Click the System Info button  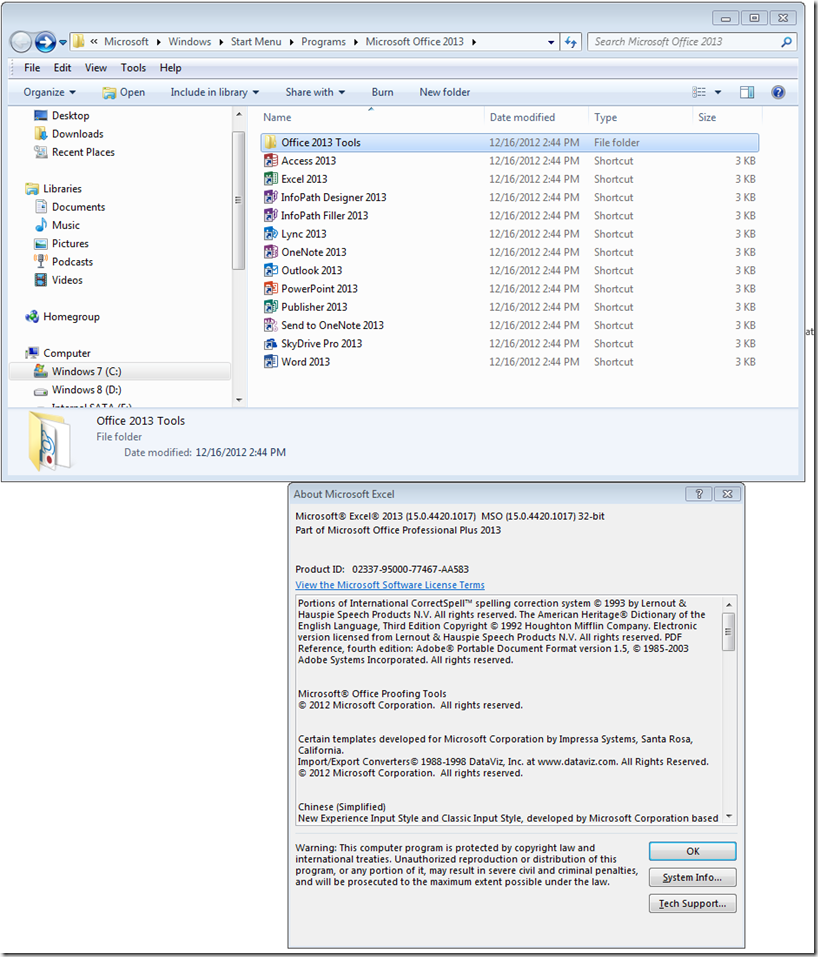pos(692,877)
